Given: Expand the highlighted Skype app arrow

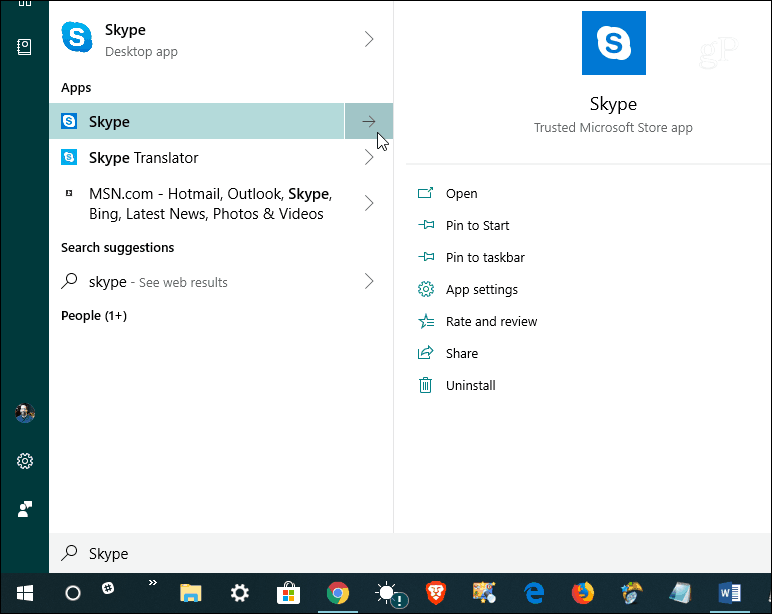Looking at the screenshot, I should (x=369, y=121).
